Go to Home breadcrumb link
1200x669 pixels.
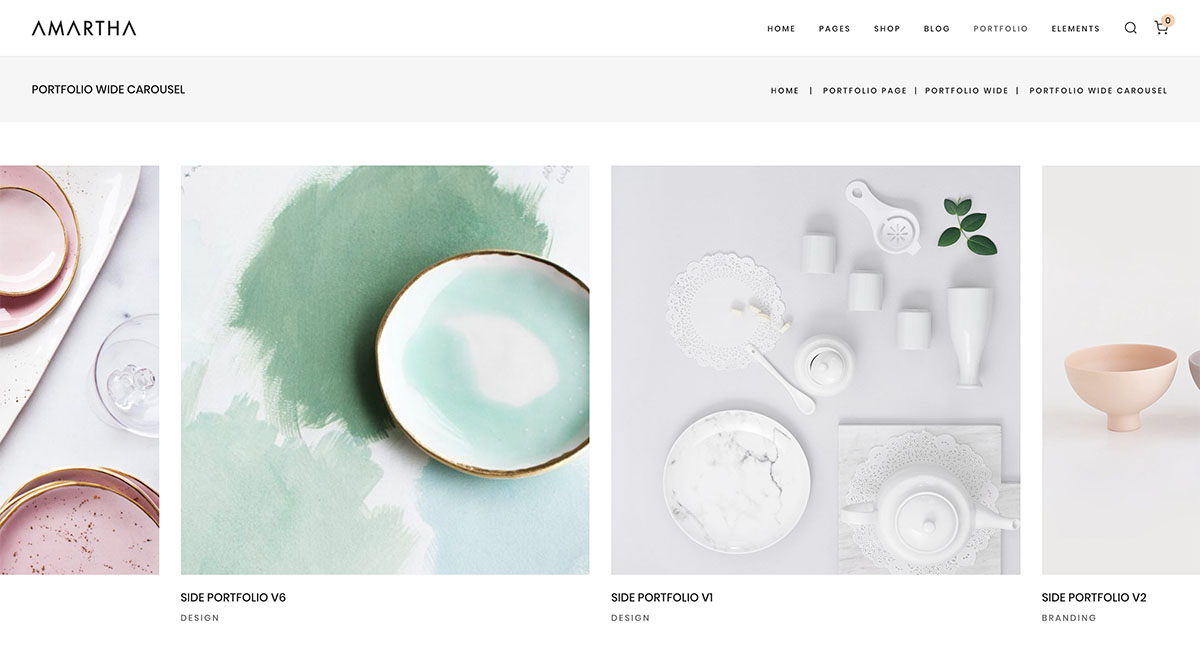[785, 90]
